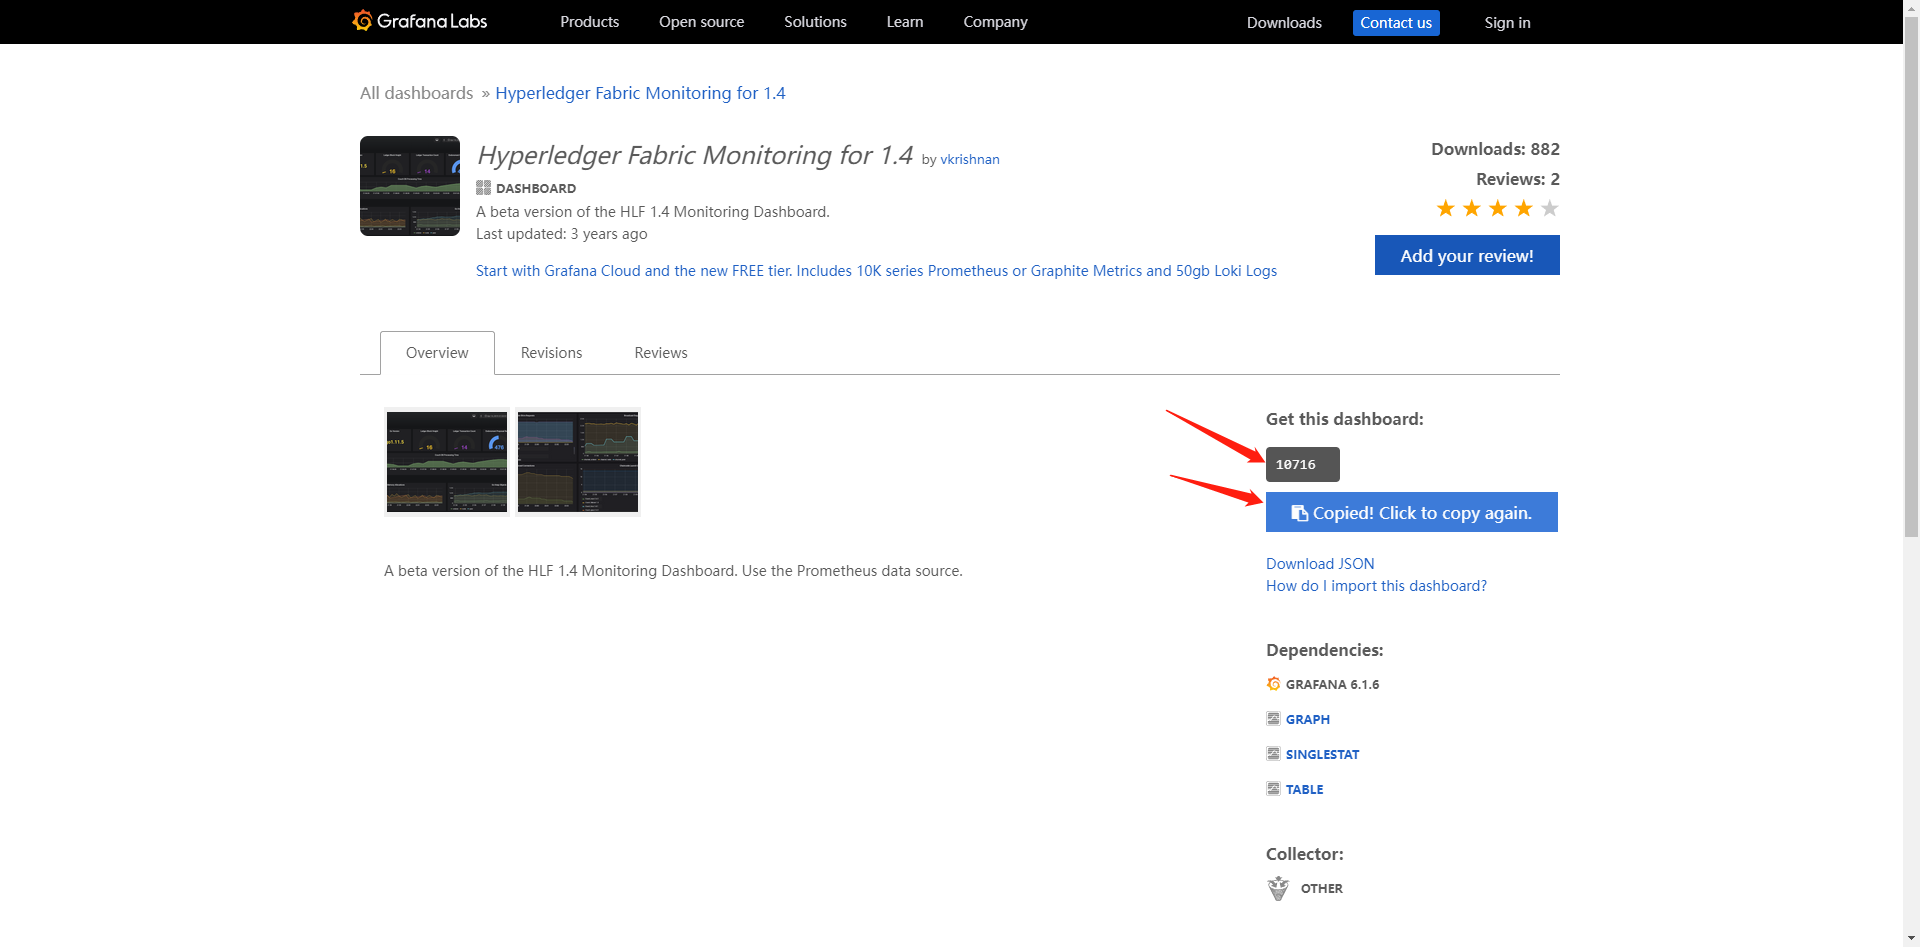Click the Last updated: 3 years ago text
The height and width of the screenshot is (947, 1920).
pos(561,234)
